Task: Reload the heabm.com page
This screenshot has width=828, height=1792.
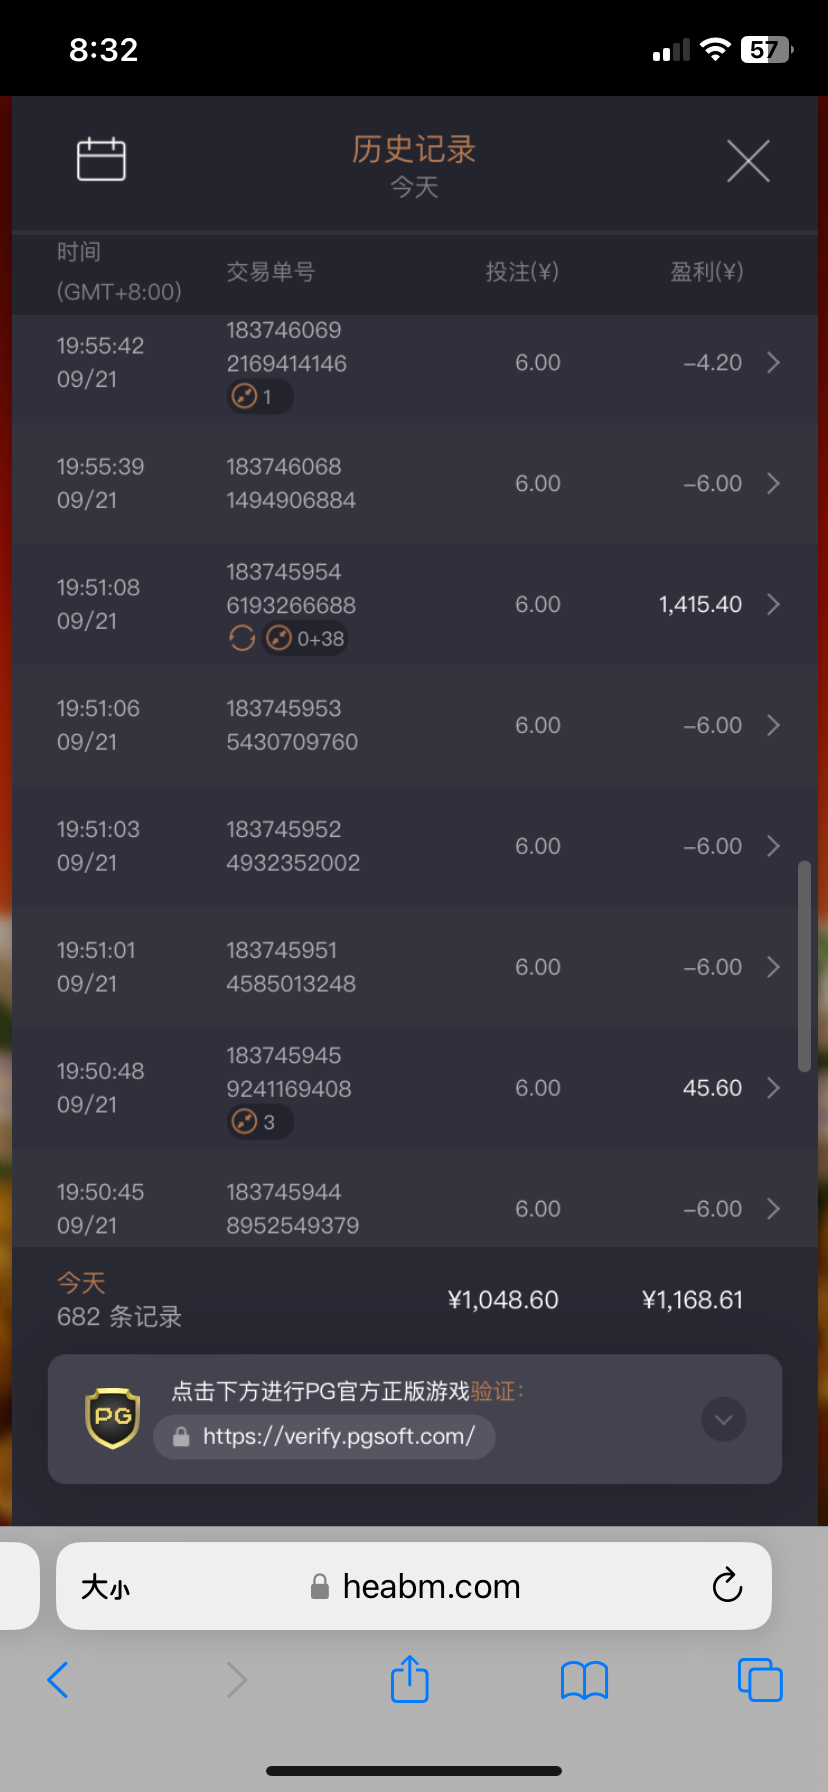Action: [x=727, y=1585]
